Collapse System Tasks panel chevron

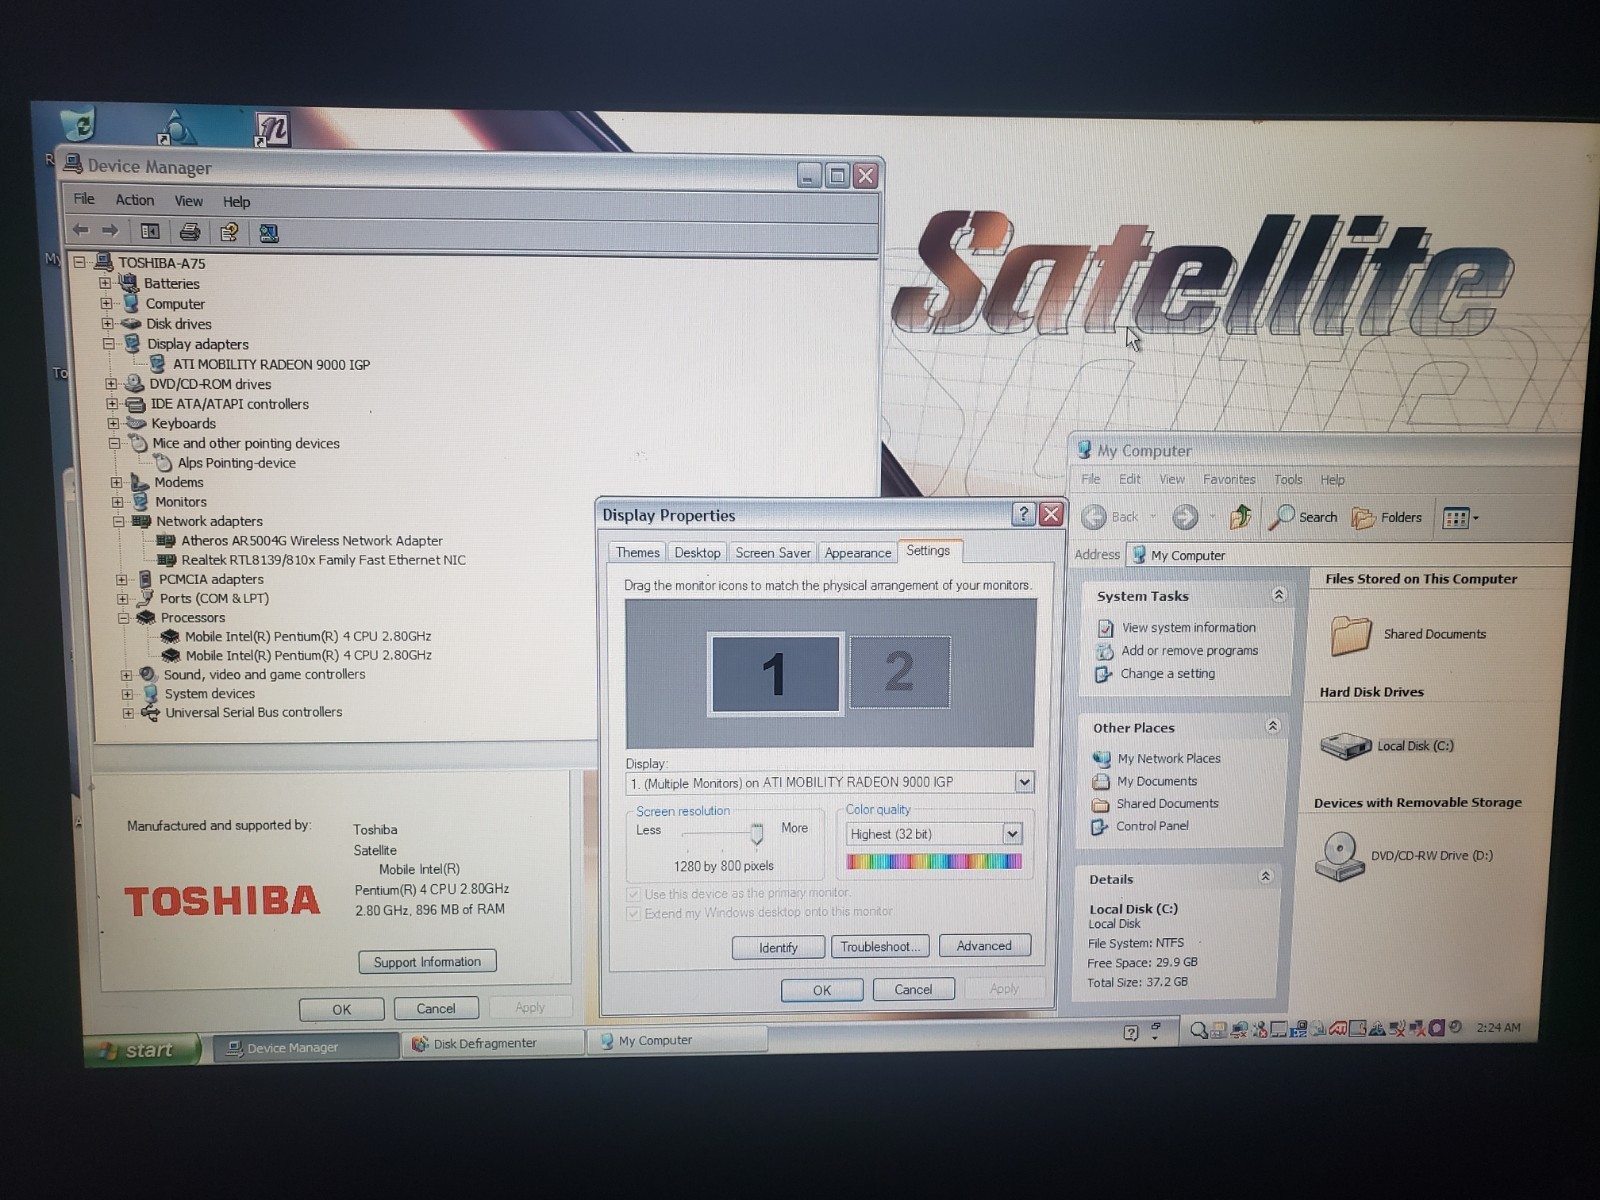pyautogui.click(x=1278, y=594)
